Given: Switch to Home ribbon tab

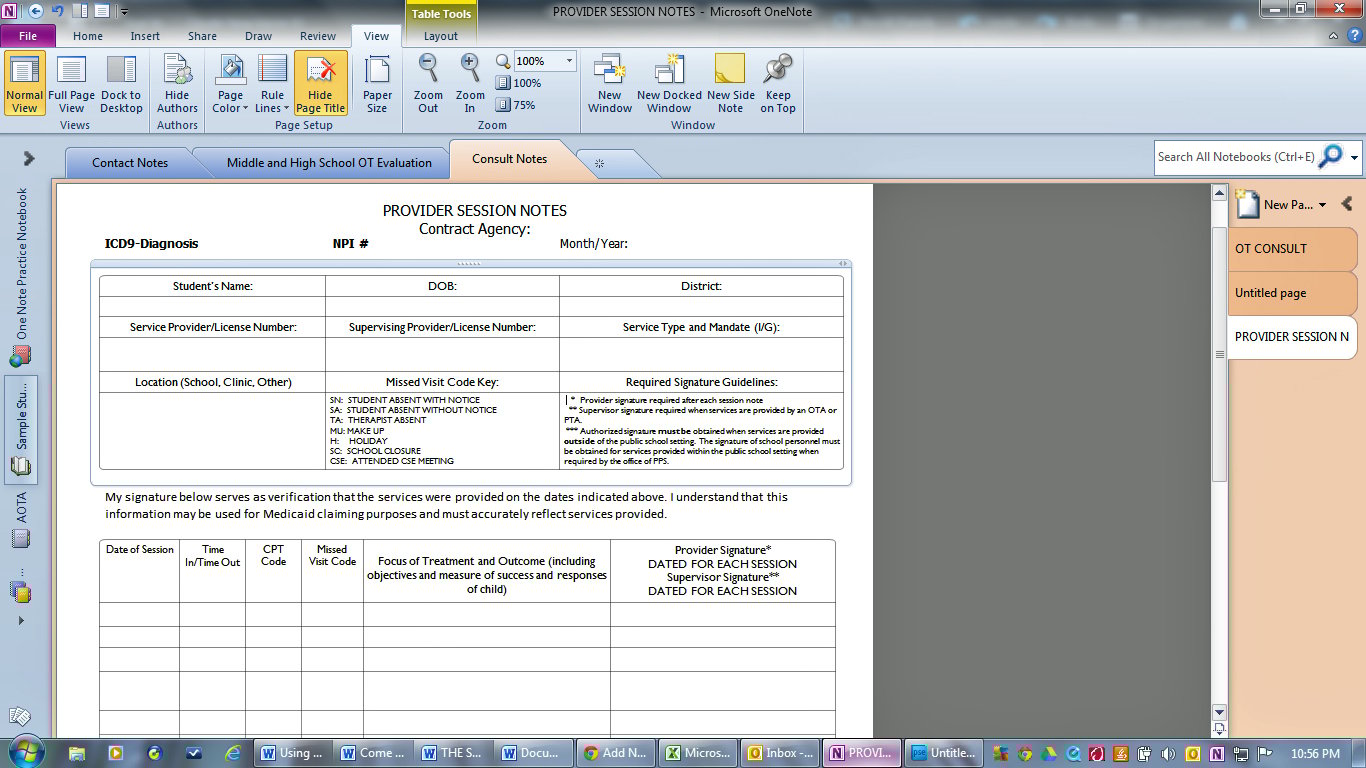Looking at the screenshot, I should tap(88, 36).
